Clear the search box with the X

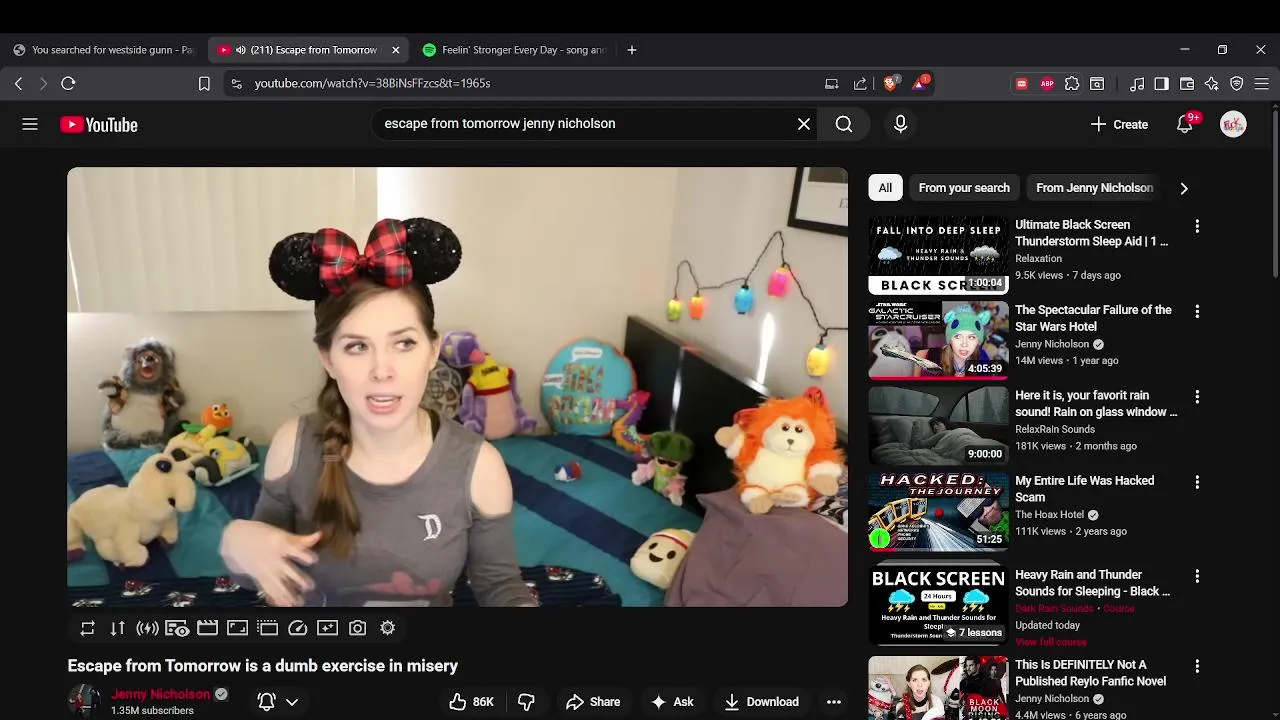point(803,124)
